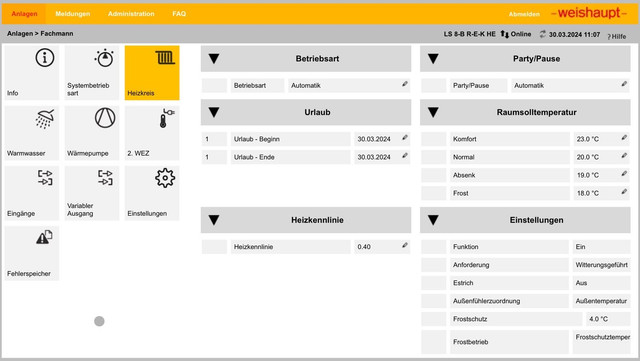Viewport: 640px width, 361px height.
Task: Collapse the Einstellungen section triangle
Action: (433, 220)
